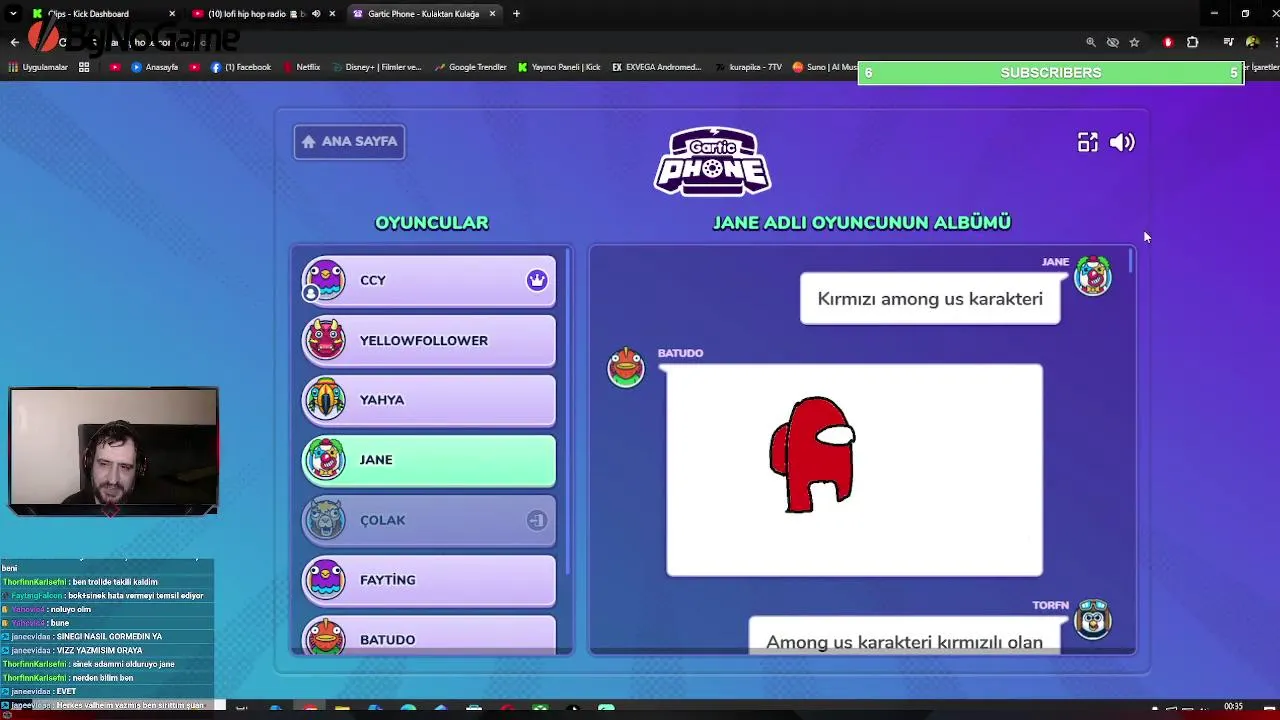Open the Anasayfa bookmark
This screenshot has width=1280, height=720.
point(155,67)
